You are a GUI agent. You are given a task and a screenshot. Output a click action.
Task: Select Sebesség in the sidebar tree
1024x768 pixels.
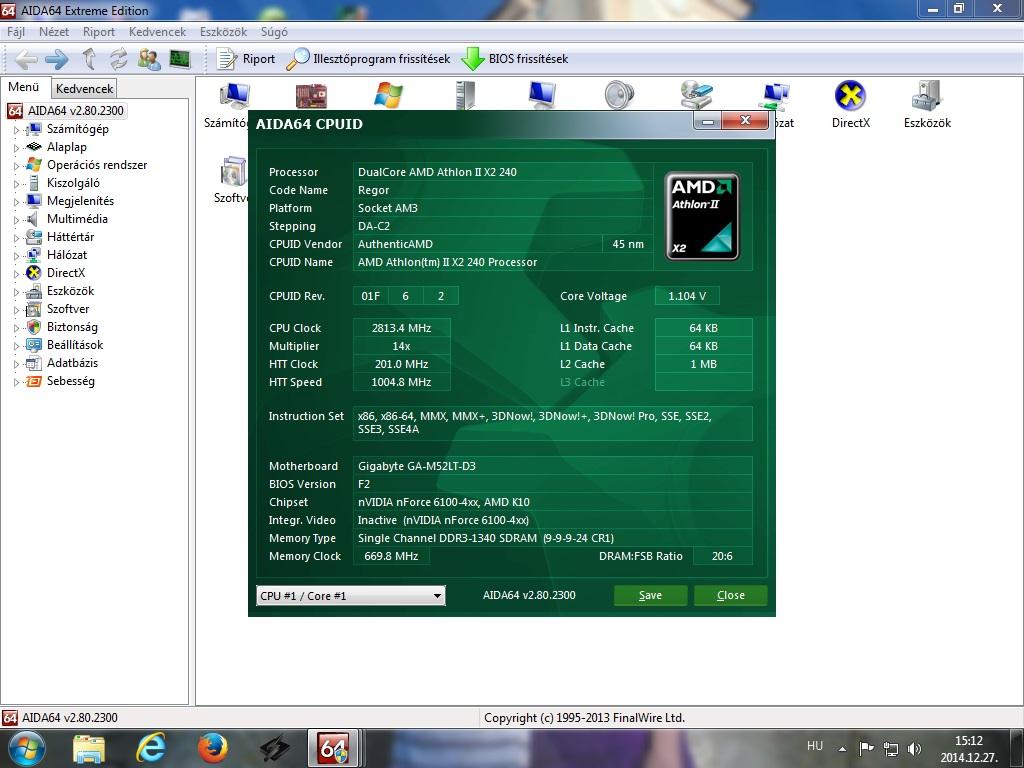70,381
